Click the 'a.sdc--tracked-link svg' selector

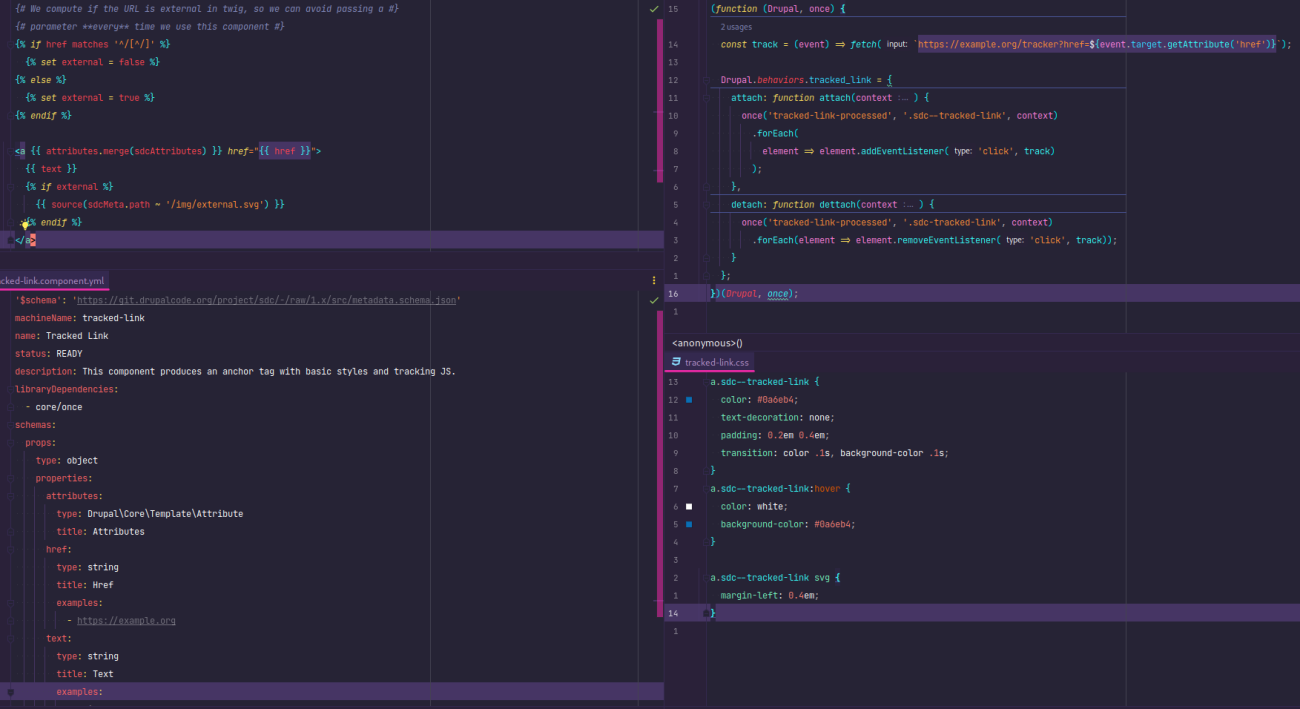click(770, 577)
